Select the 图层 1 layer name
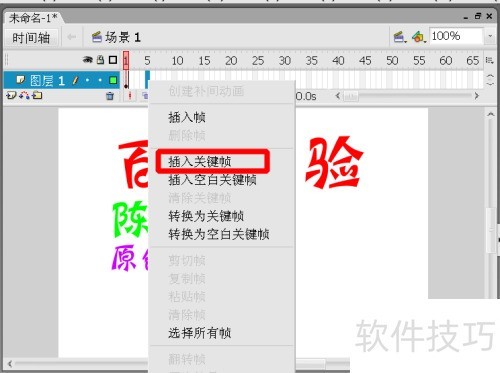This screenshot has height=373, width=500. [47, 80]
